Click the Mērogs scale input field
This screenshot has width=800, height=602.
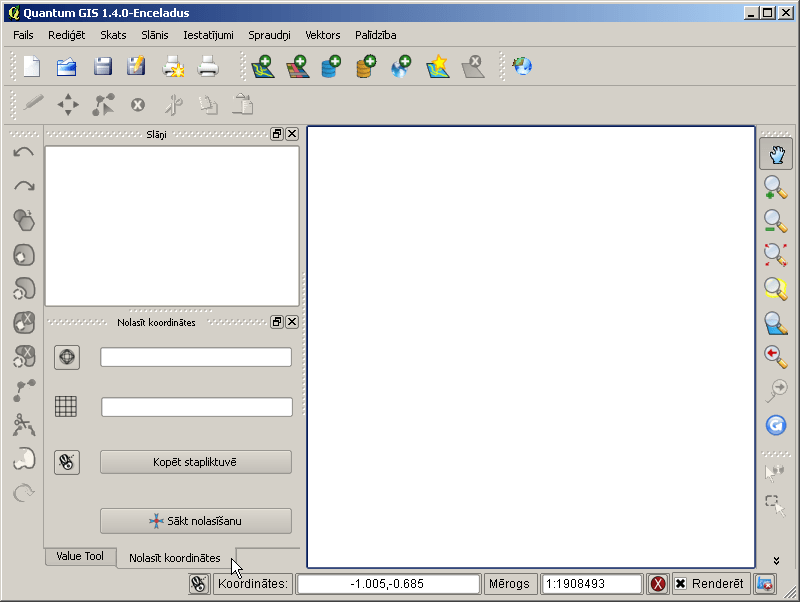tap(591, 584)
